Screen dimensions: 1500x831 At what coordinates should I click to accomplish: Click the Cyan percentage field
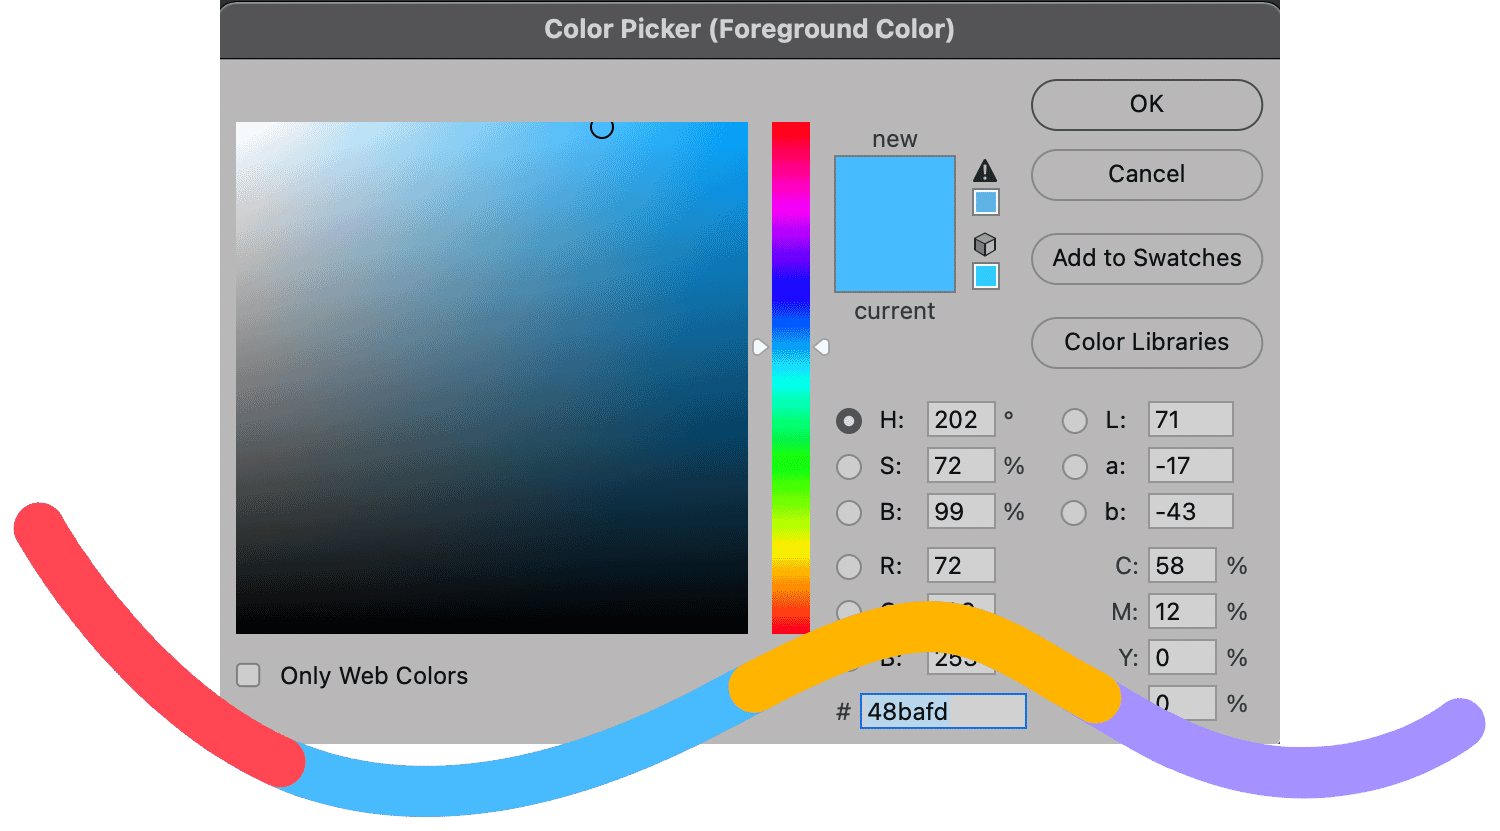(1182, 566)
